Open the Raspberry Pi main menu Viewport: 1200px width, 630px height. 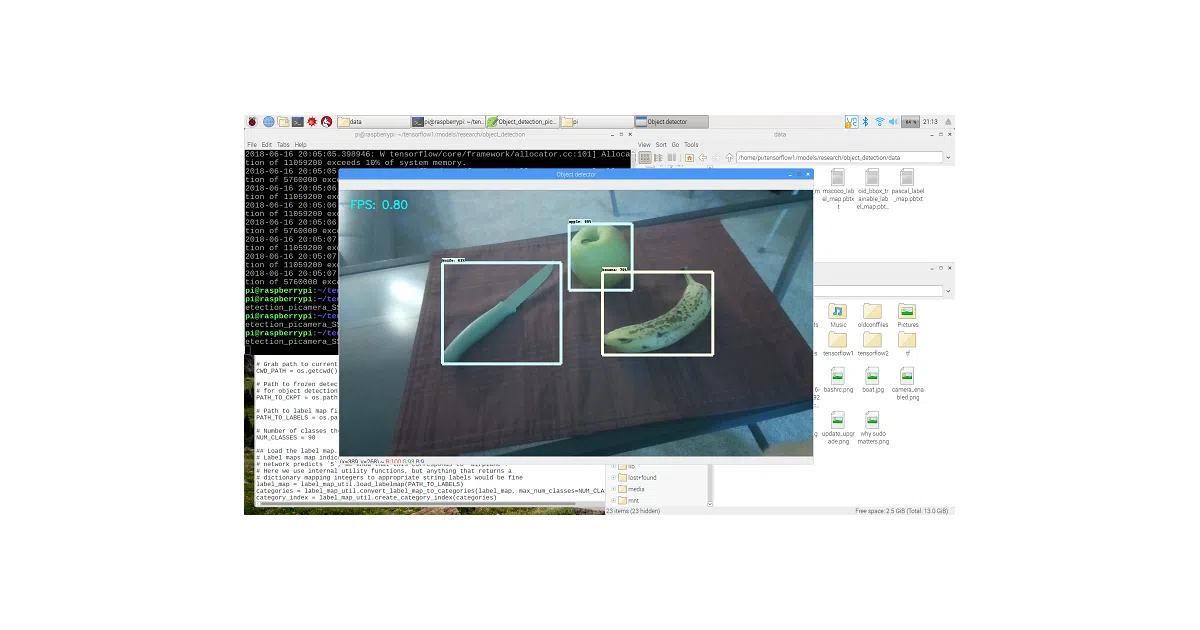252,122
